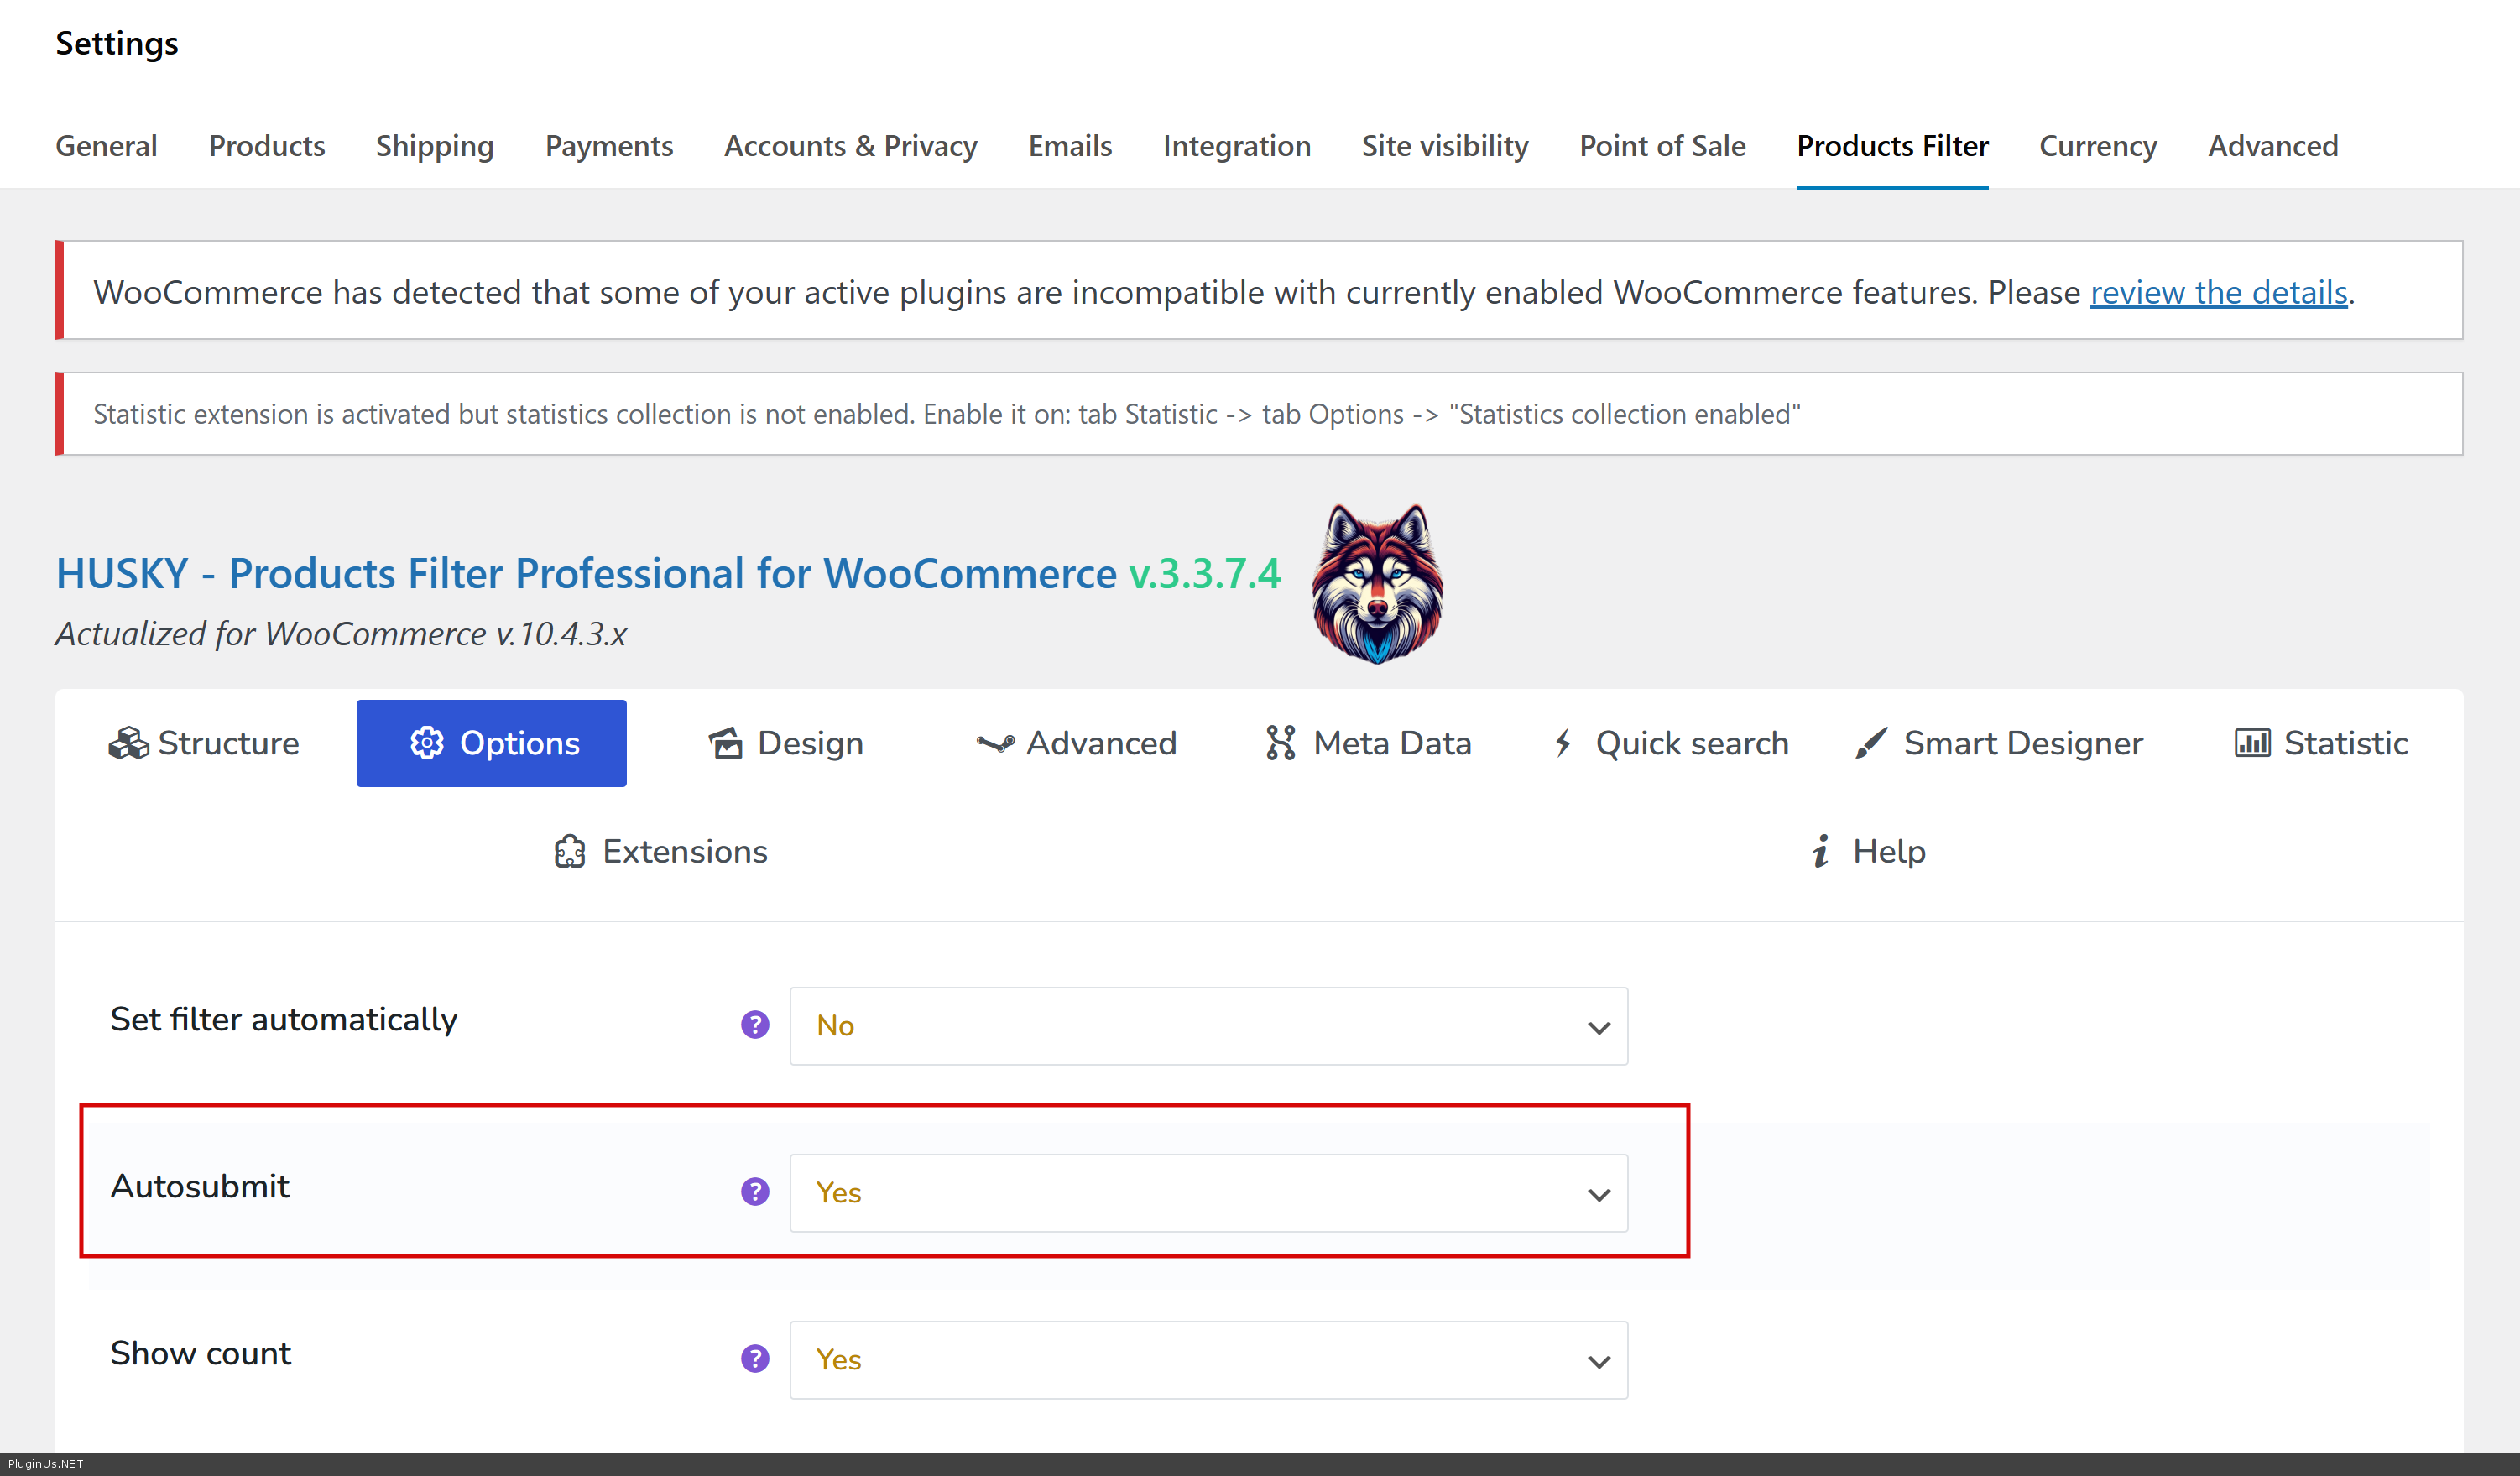Click the Structure cubes icon
Image resolution: width=2520 pixels, height=1476 pixels.
pos(128,743)
